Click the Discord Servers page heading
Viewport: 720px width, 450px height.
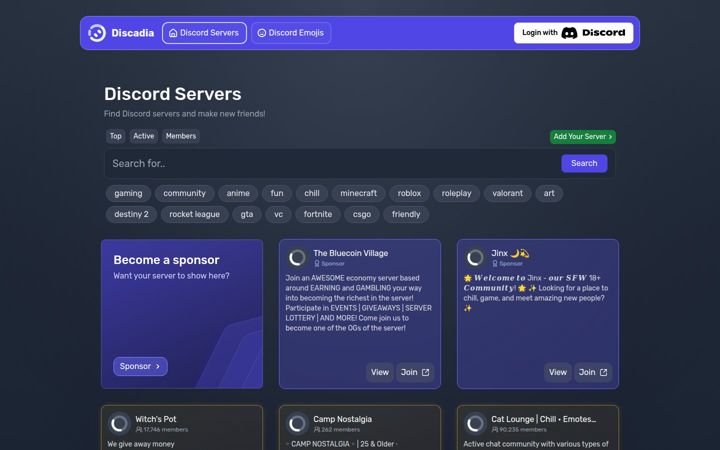(x=173, y=94)
